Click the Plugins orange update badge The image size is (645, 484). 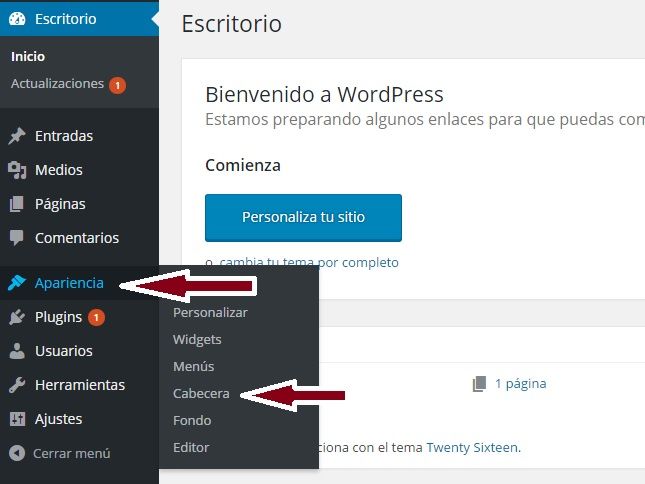pos(96,317)
